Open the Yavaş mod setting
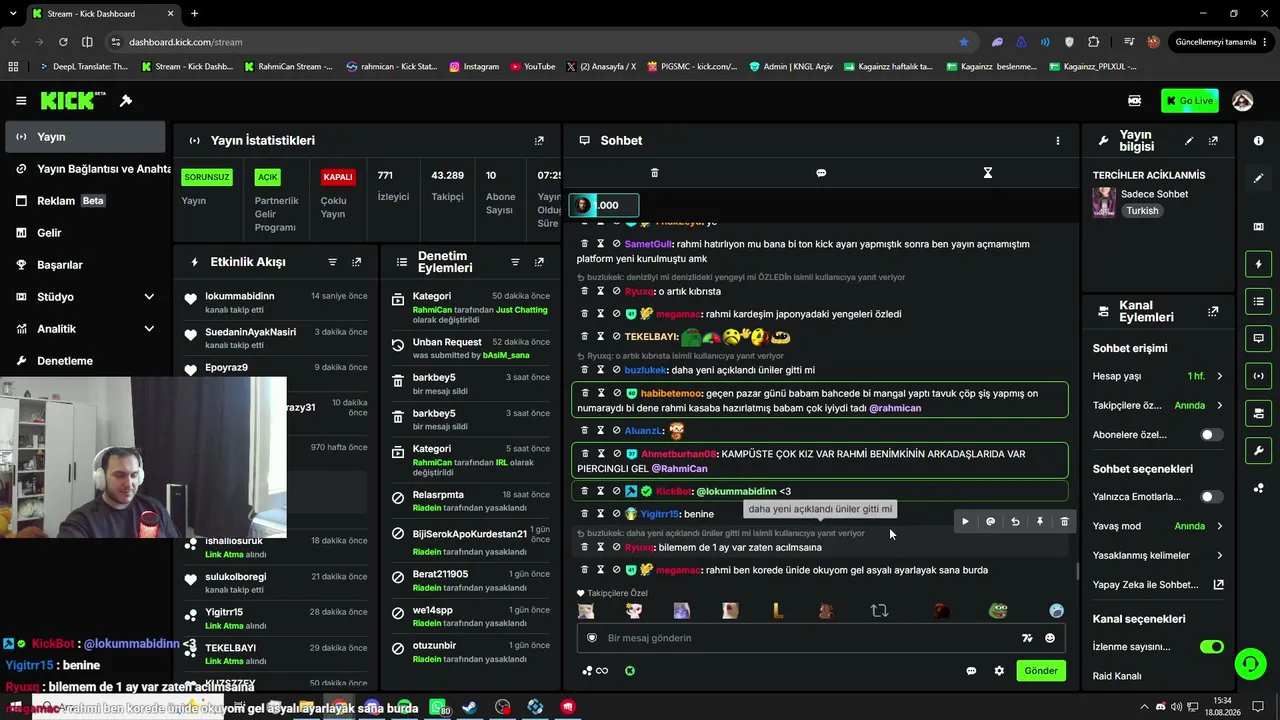The height and width of the screenshot is (720, 1280). 1158,526
